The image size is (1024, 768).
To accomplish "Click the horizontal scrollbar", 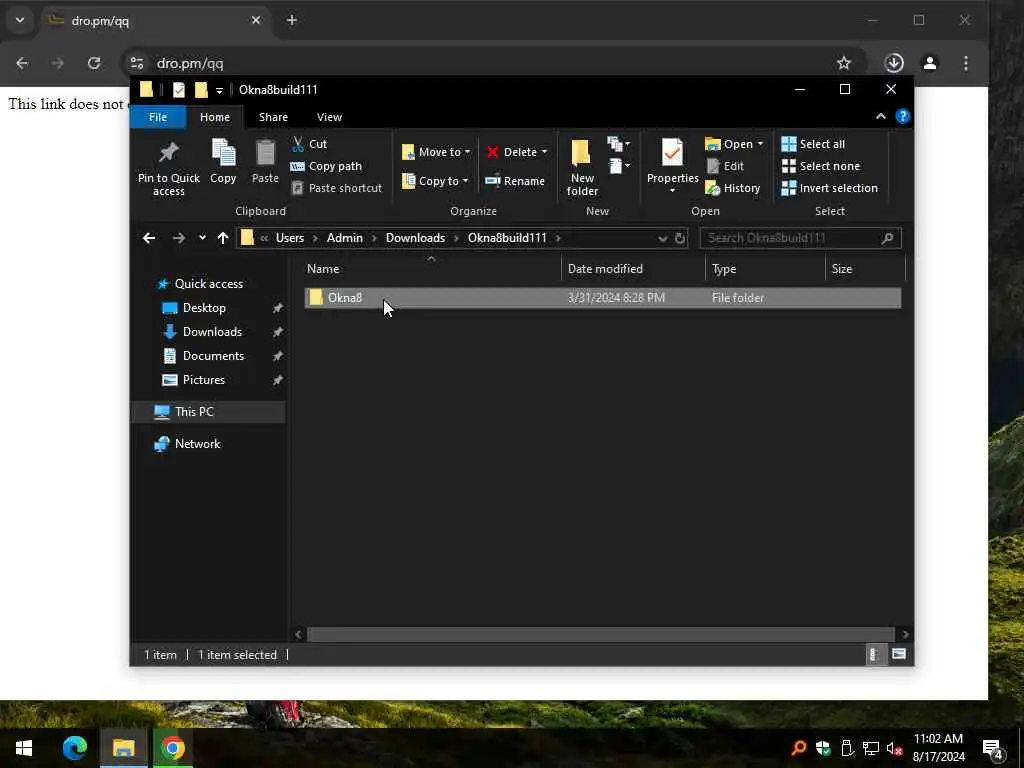I will 600,635.
